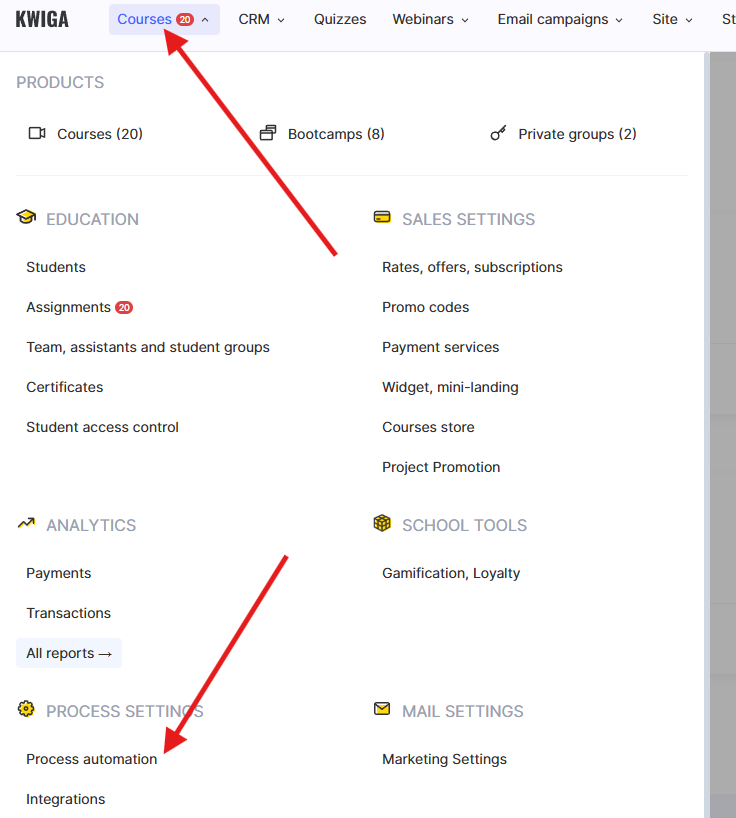Viewport: 736px width, 818px height.
Task: Click the Courses video camera icon
Action: click(x=37, y=134)
